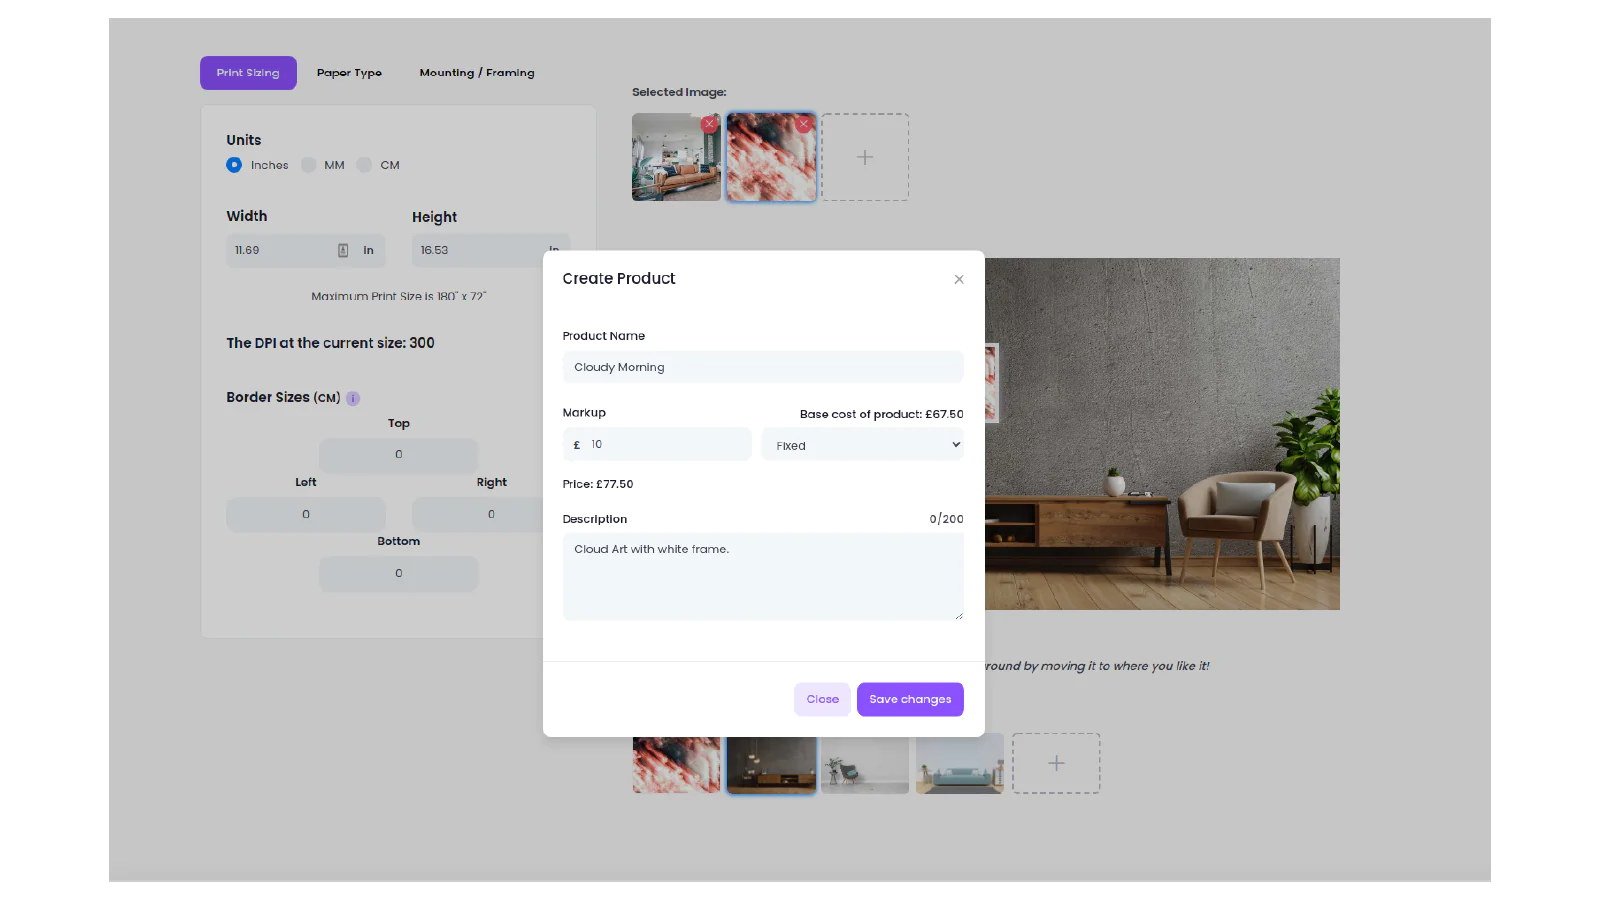1600x900 pixels.
Task: Click the Product Name input field
Action: (x=762, y=367)
